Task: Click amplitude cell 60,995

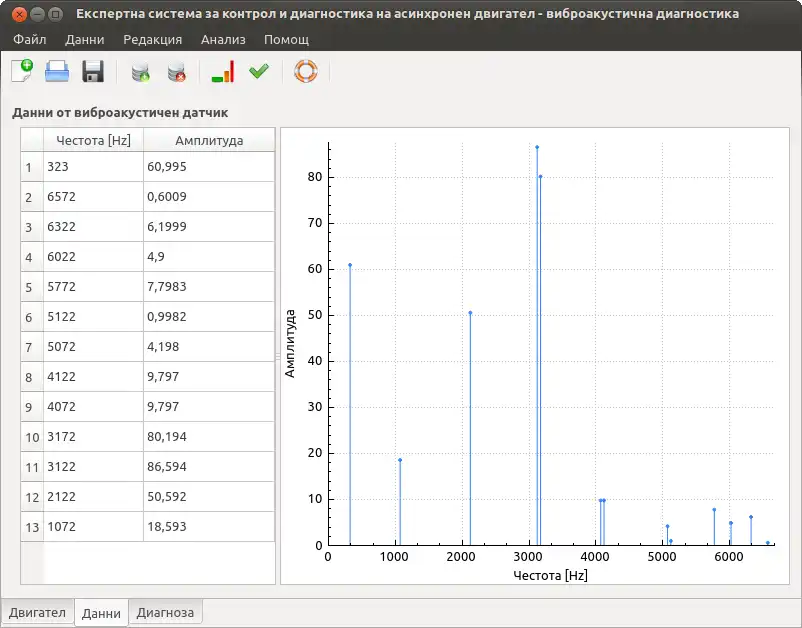Action: 209,167
